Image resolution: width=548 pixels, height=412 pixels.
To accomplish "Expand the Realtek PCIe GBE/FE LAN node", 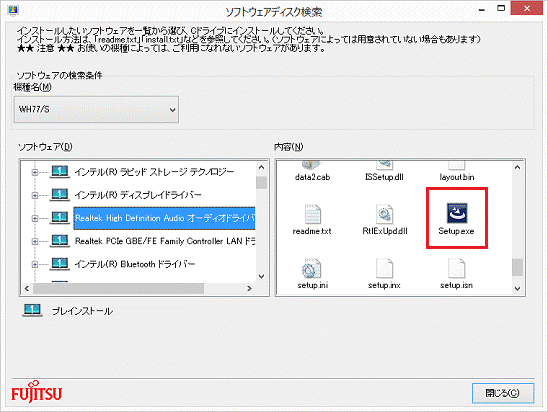I will click(35, 241).
